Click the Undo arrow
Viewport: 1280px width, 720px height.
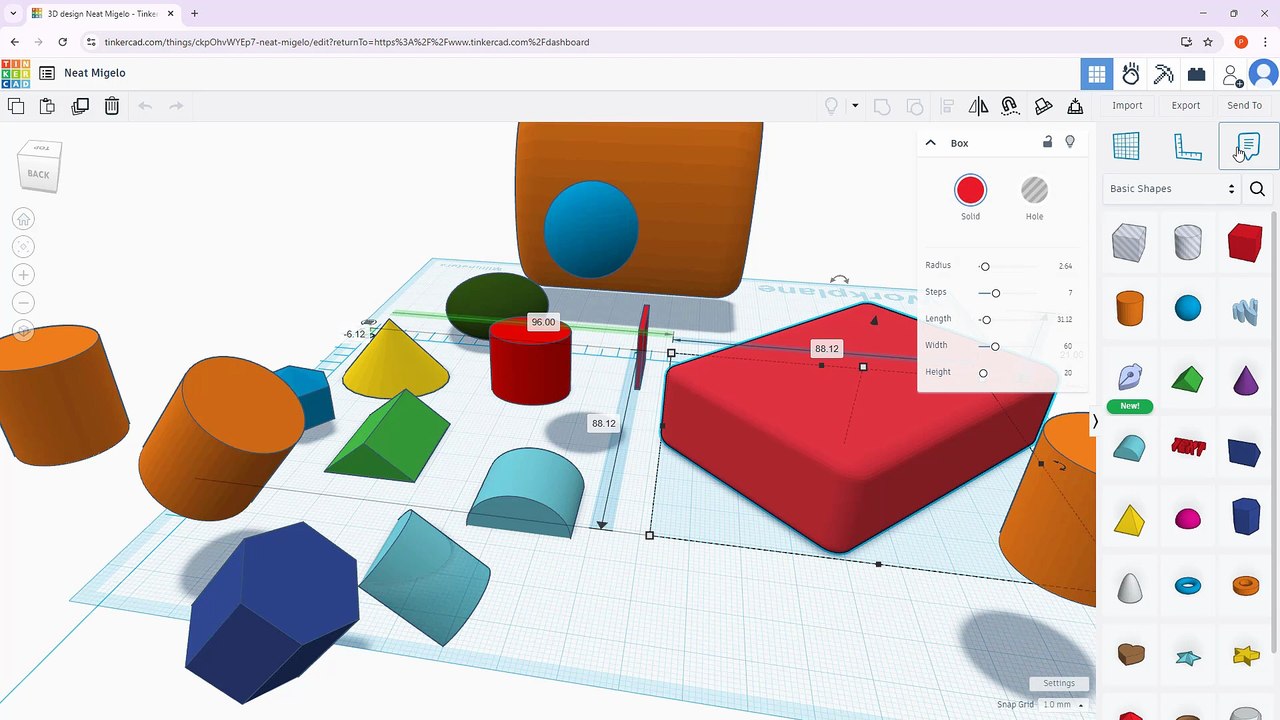click(145, 106)
